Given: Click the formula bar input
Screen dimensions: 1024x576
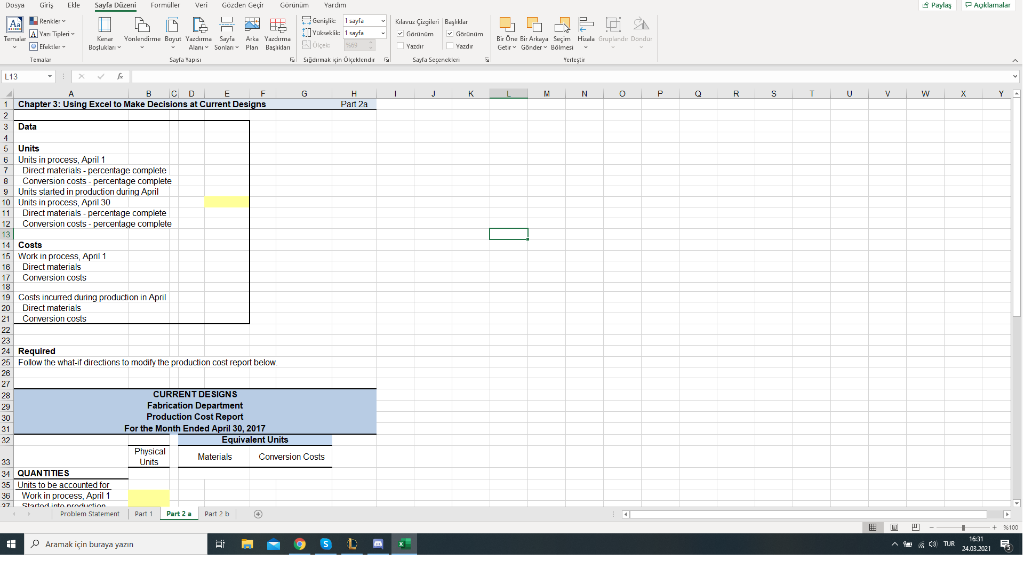Looking at the screenshot, I should (x=570, y=76).
